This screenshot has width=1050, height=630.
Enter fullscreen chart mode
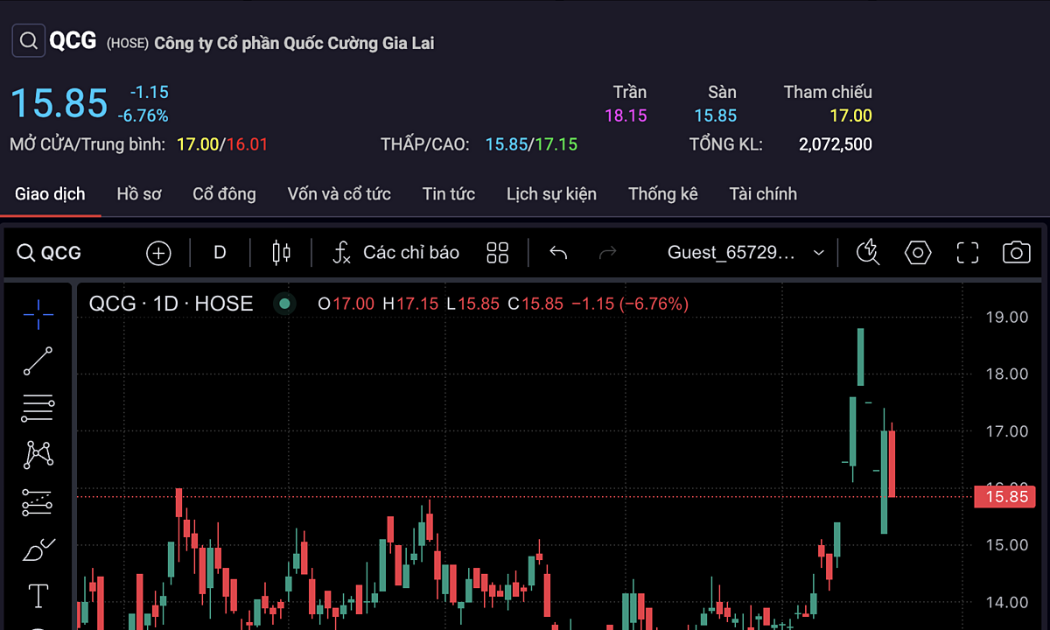967,253
